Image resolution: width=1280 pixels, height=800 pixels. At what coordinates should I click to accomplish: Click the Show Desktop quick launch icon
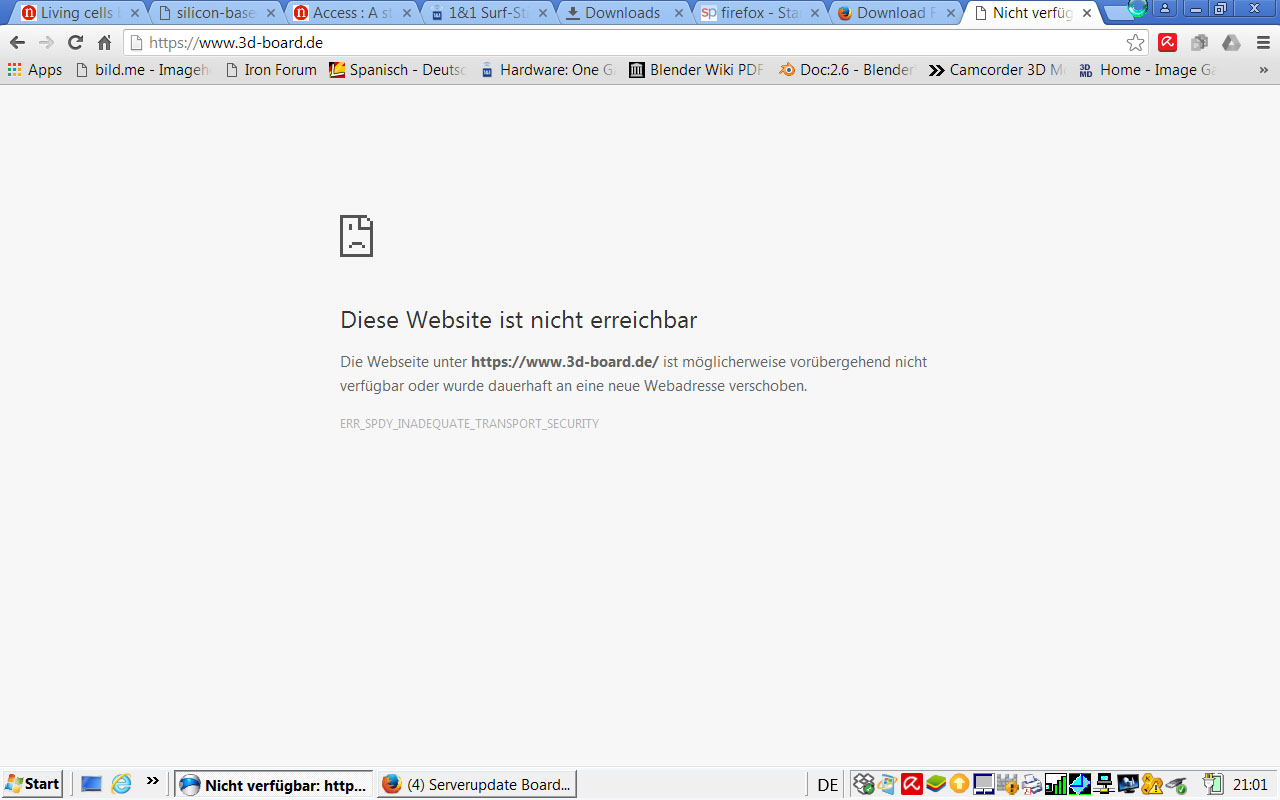tap(91, 784)
